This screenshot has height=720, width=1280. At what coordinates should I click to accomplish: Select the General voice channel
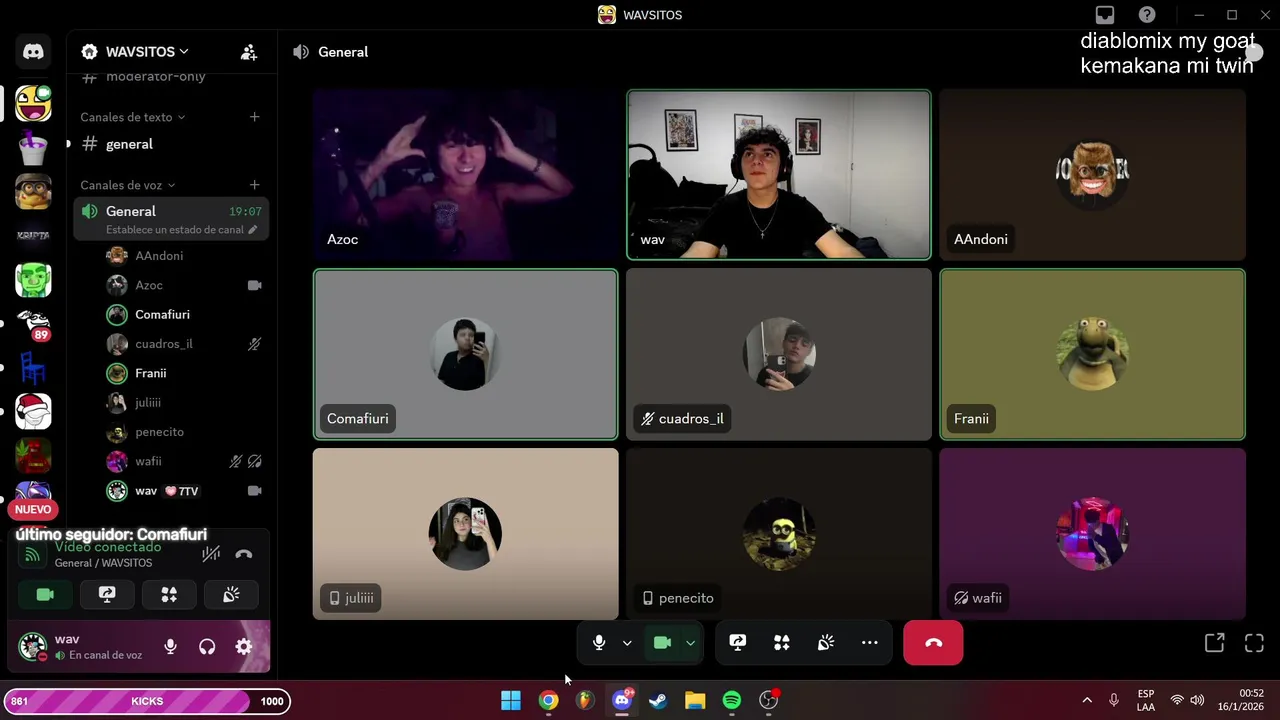point(170,218)
